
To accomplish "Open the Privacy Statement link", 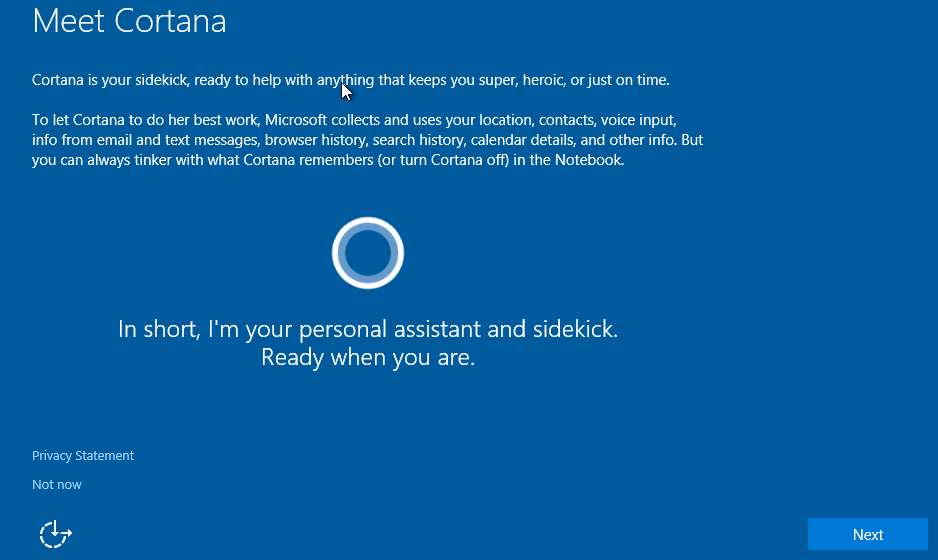I will 83,456.
